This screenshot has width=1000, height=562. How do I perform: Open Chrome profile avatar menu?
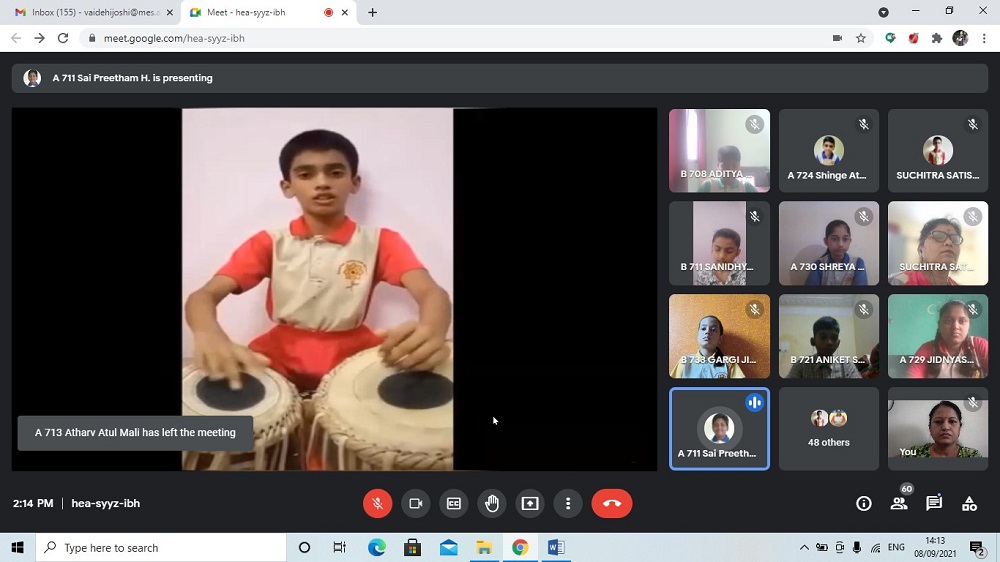tap(960, 38)
